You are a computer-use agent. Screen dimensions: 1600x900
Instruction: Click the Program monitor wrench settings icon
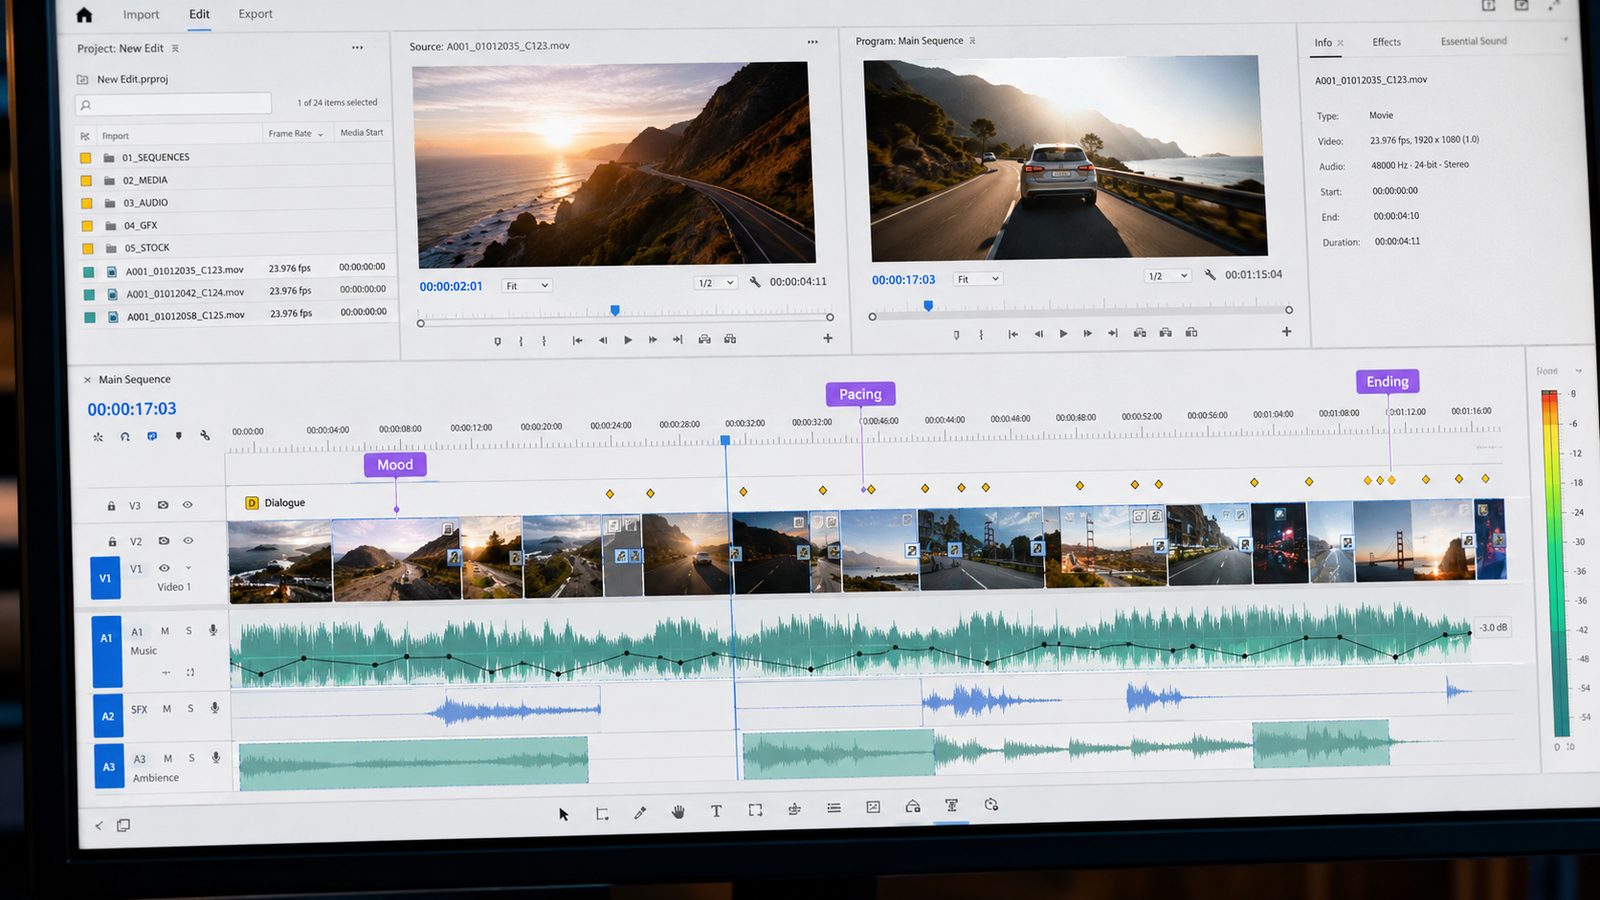pyautogui.click(x=1210, y=275)
